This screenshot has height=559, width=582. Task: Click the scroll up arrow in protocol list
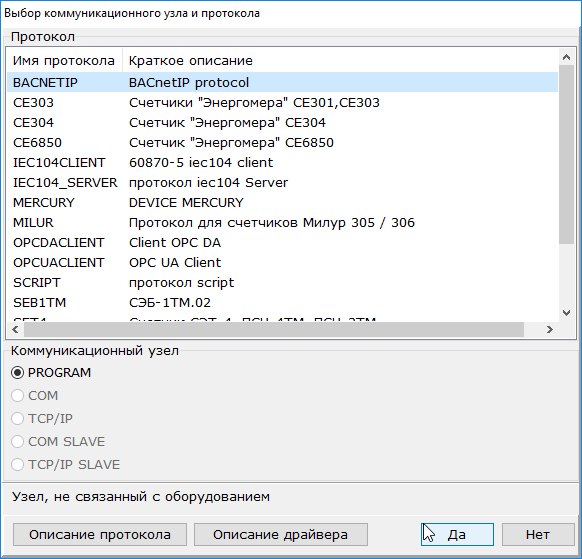pos(566,57)
